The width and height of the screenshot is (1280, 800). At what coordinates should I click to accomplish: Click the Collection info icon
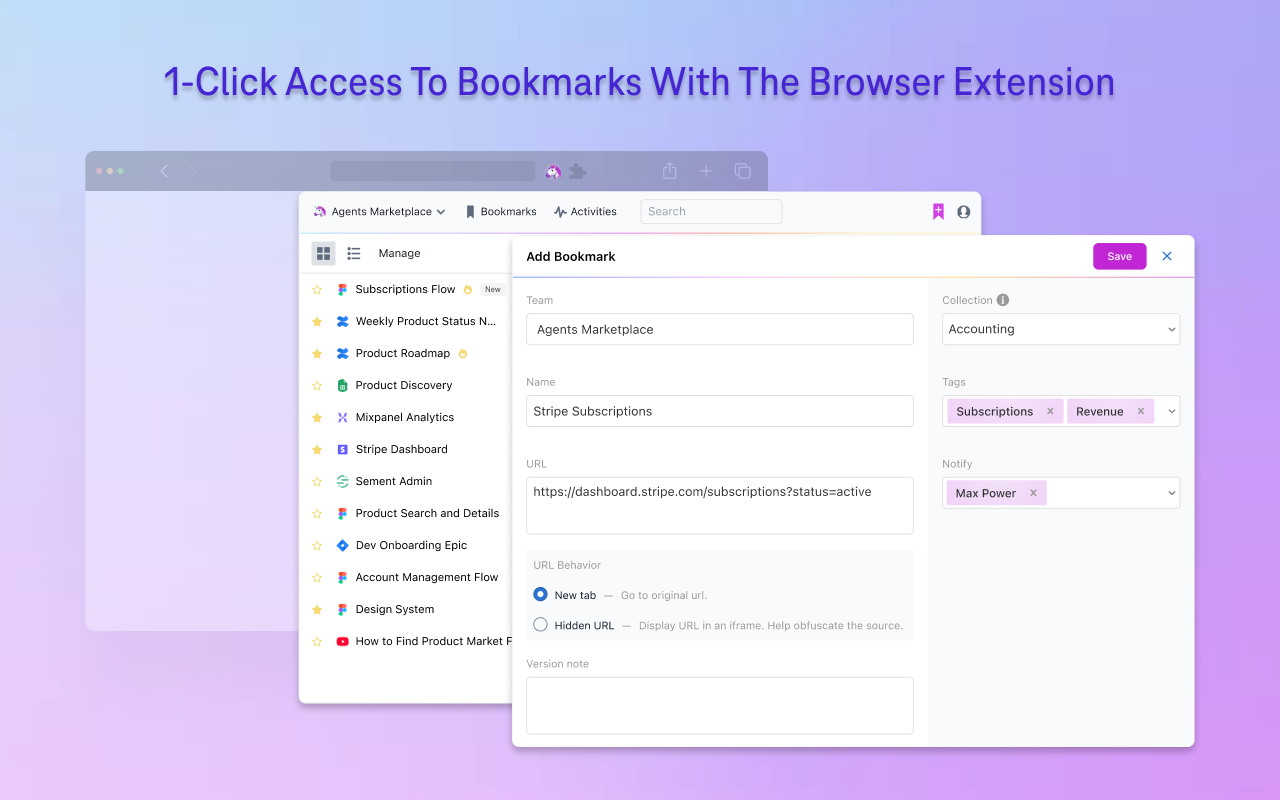click(x=1003, y=300)
